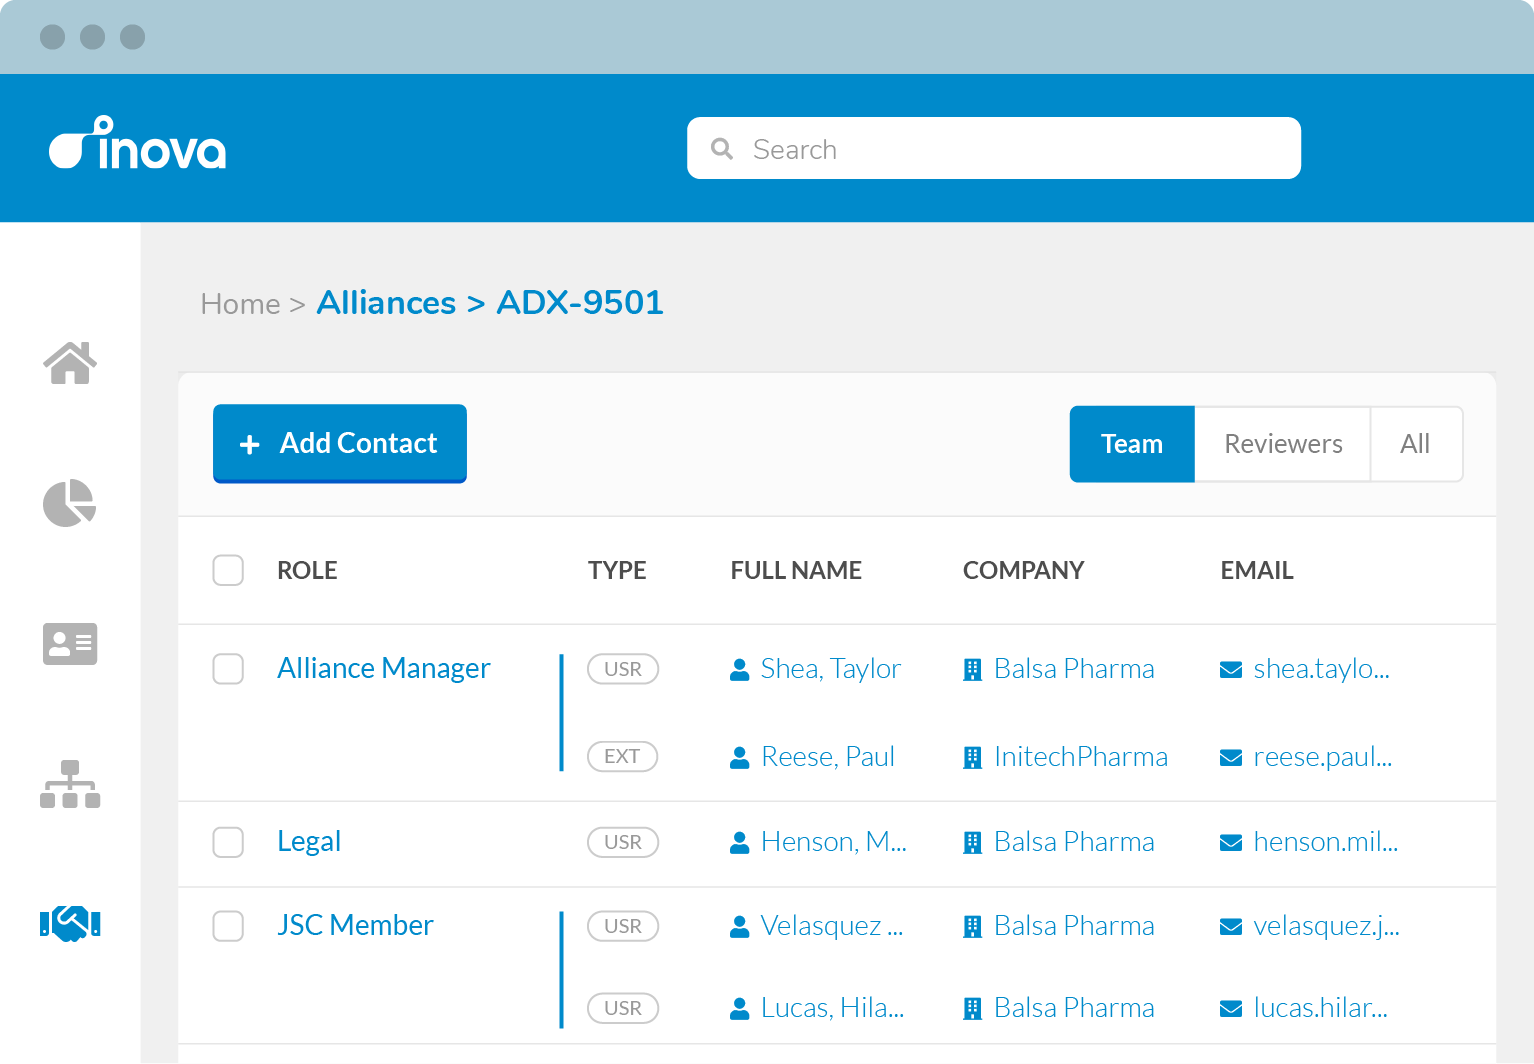Click the FULL NAME column header

click(x=796, y=570)
